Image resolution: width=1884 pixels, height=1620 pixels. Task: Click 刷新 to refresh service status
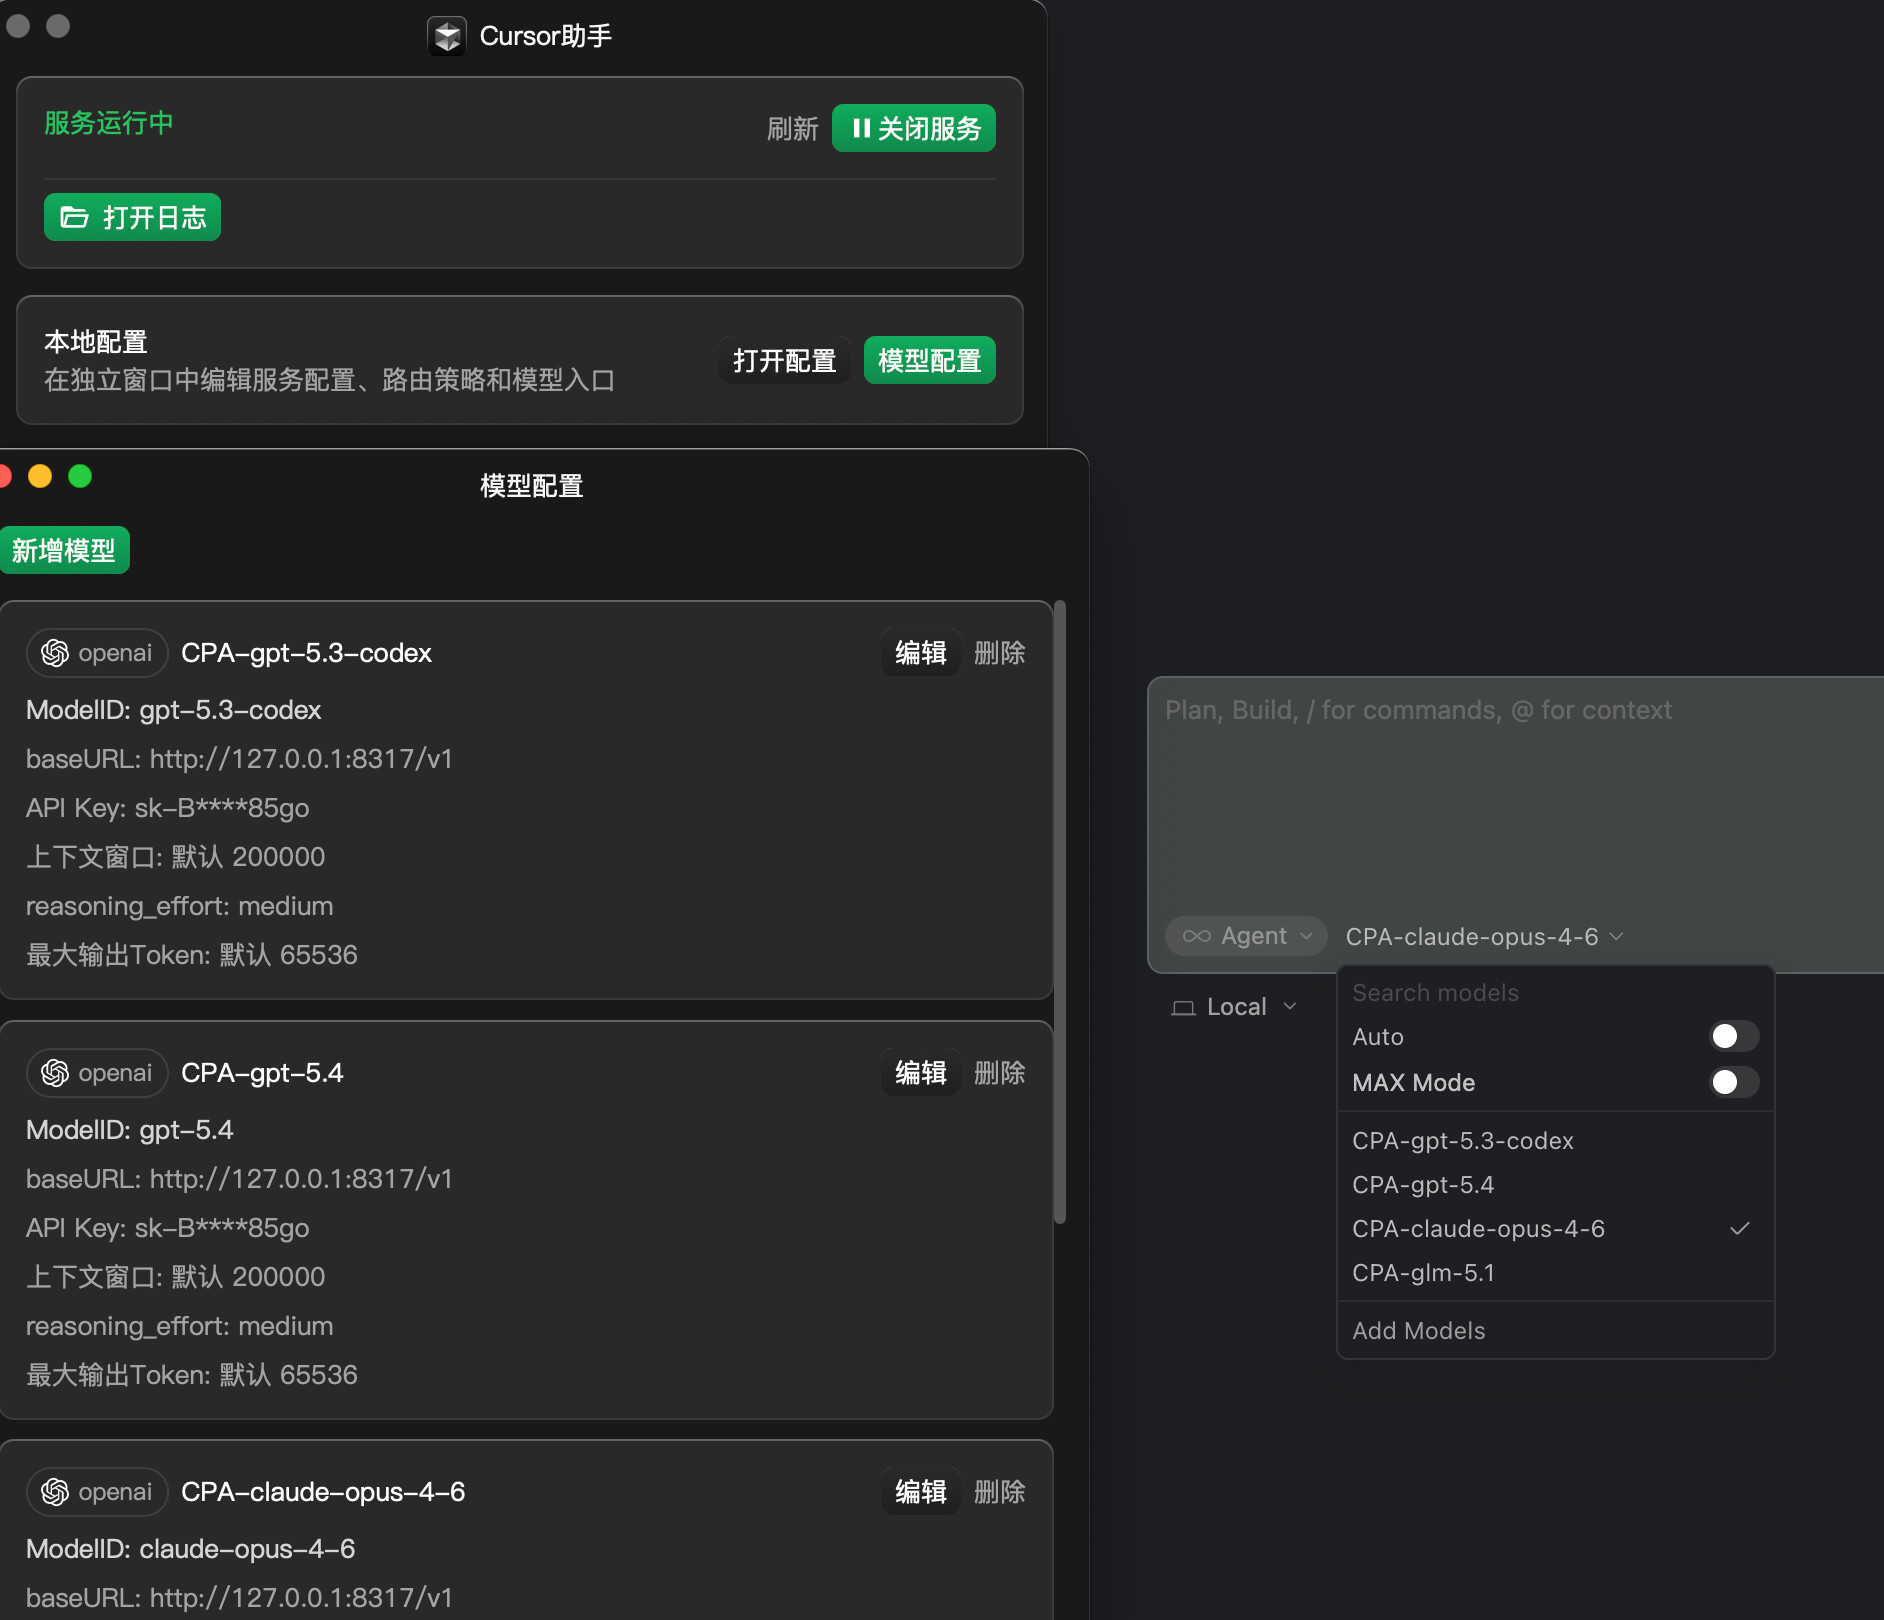[792, 128]
